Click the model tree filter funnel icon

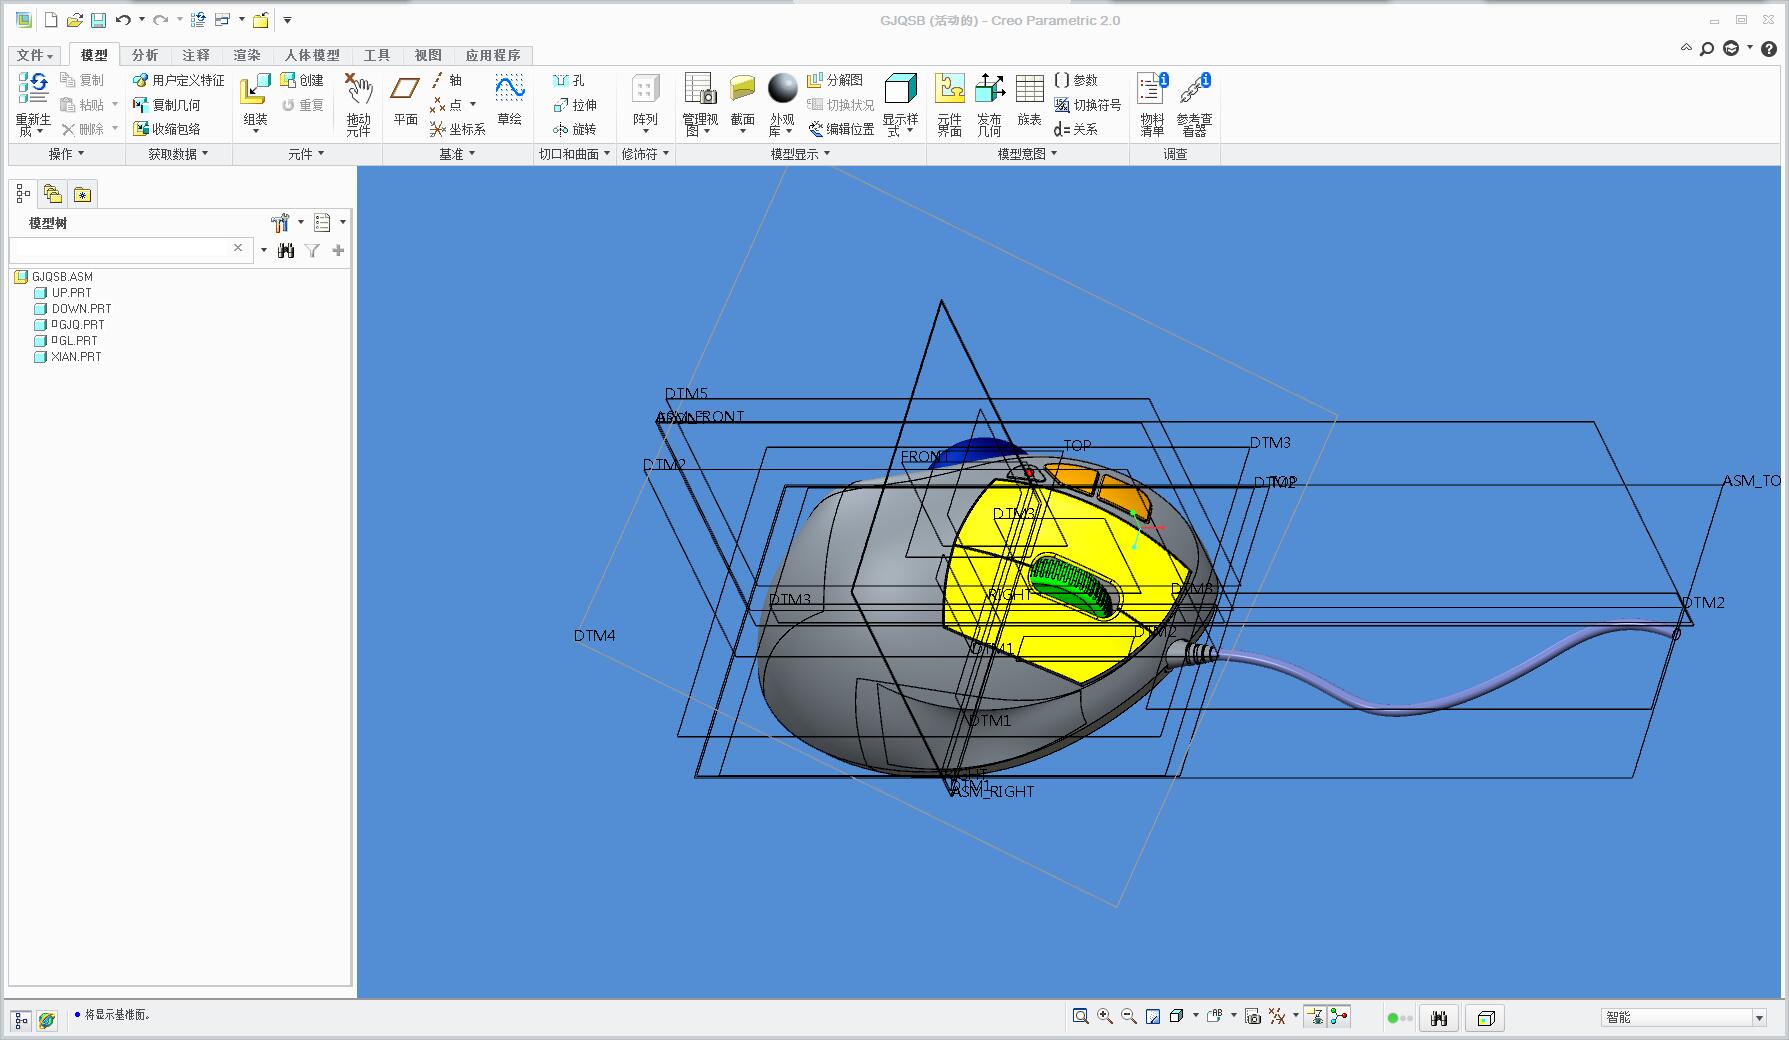pos(312,250)
